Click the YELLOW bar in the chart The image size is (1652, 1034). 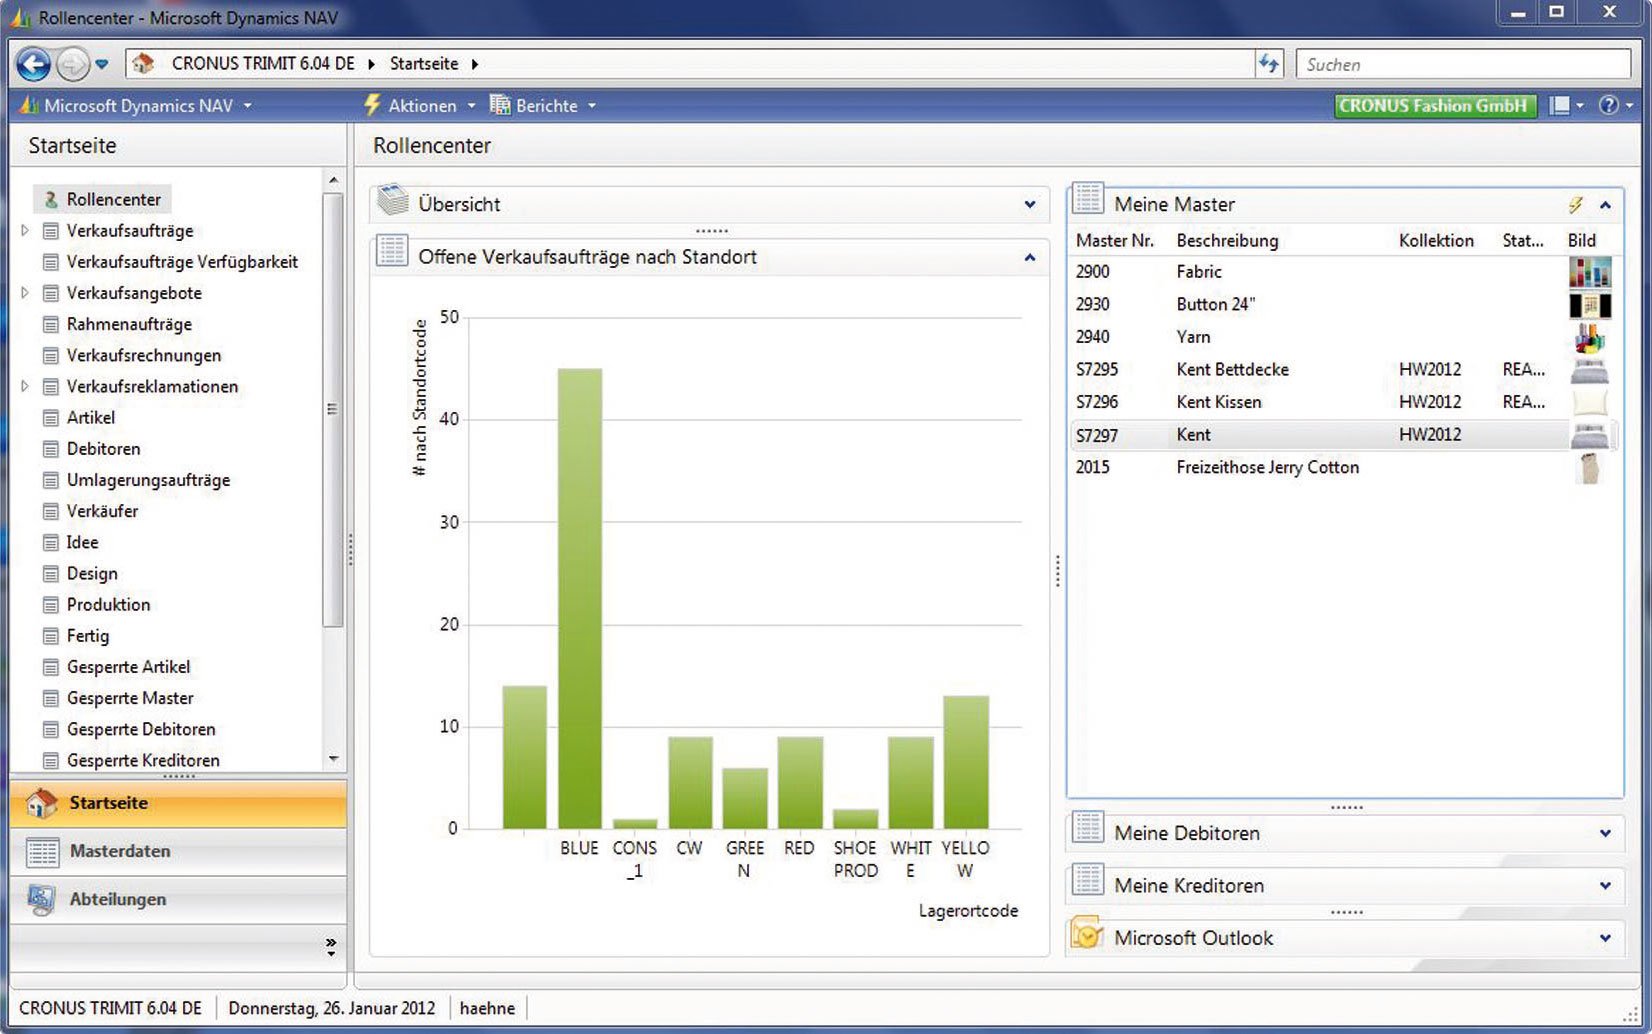click(966, 762)
